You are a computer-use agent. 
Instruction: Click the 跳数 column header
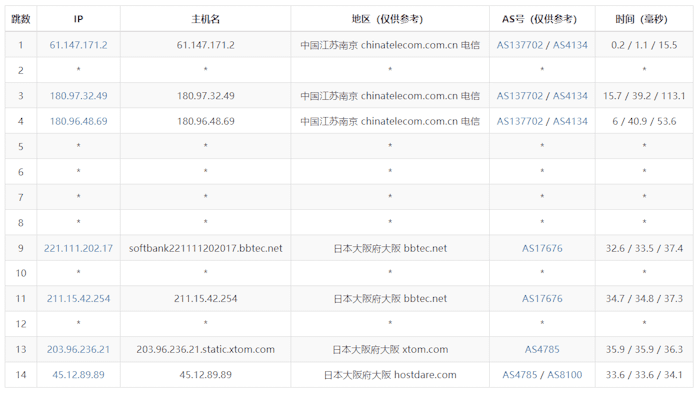(21, 19)
